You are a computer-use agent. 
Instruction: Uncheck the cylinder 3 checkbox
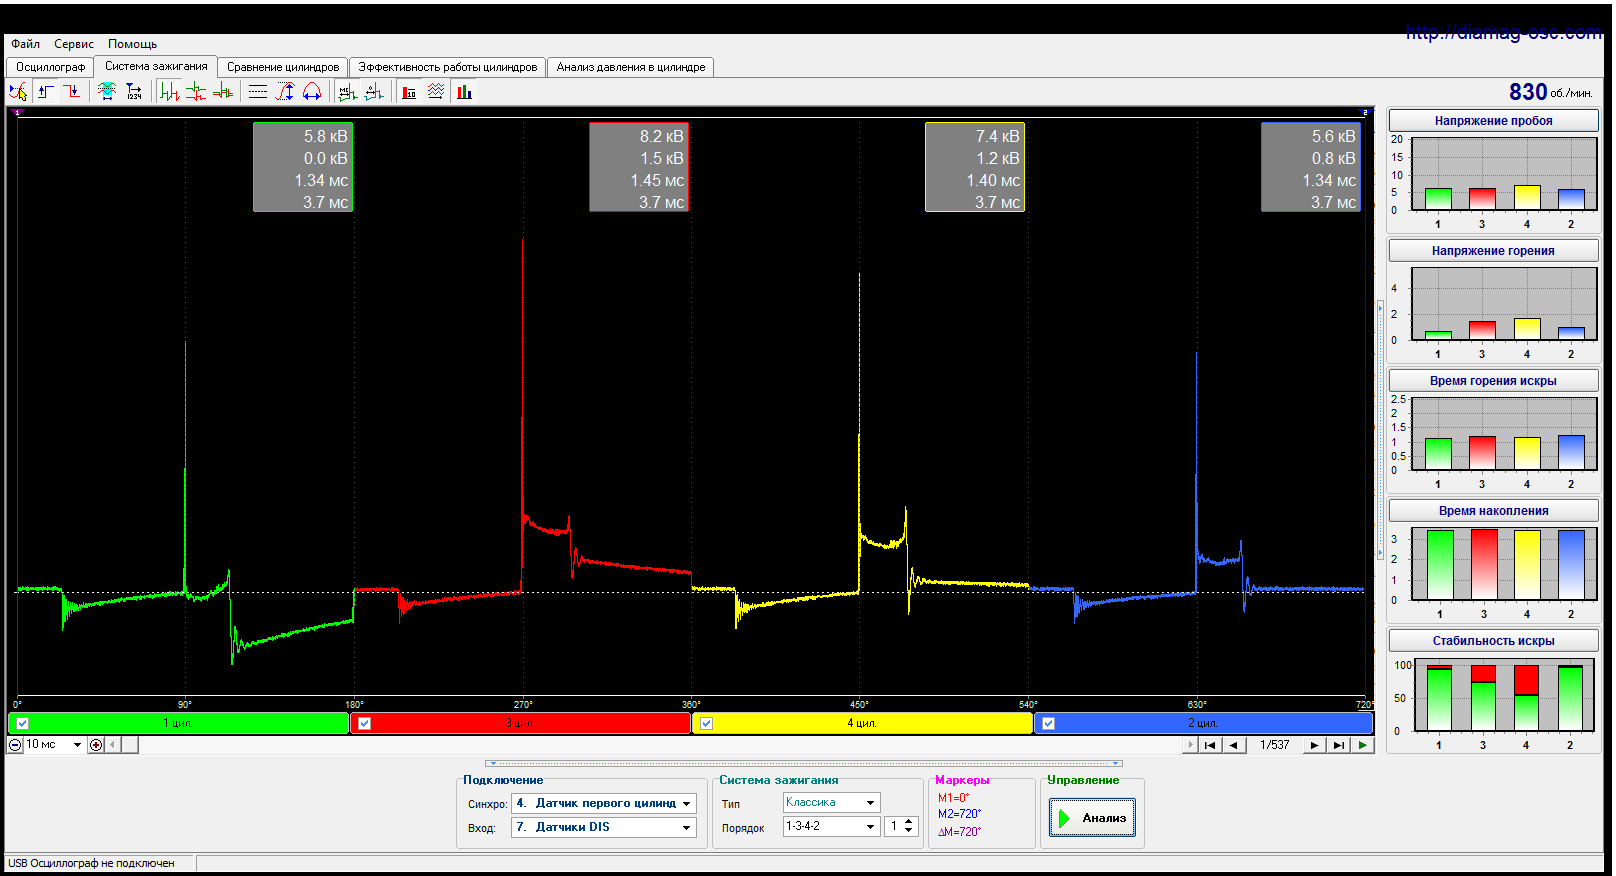pyautogui.click(x=365, y=723)
